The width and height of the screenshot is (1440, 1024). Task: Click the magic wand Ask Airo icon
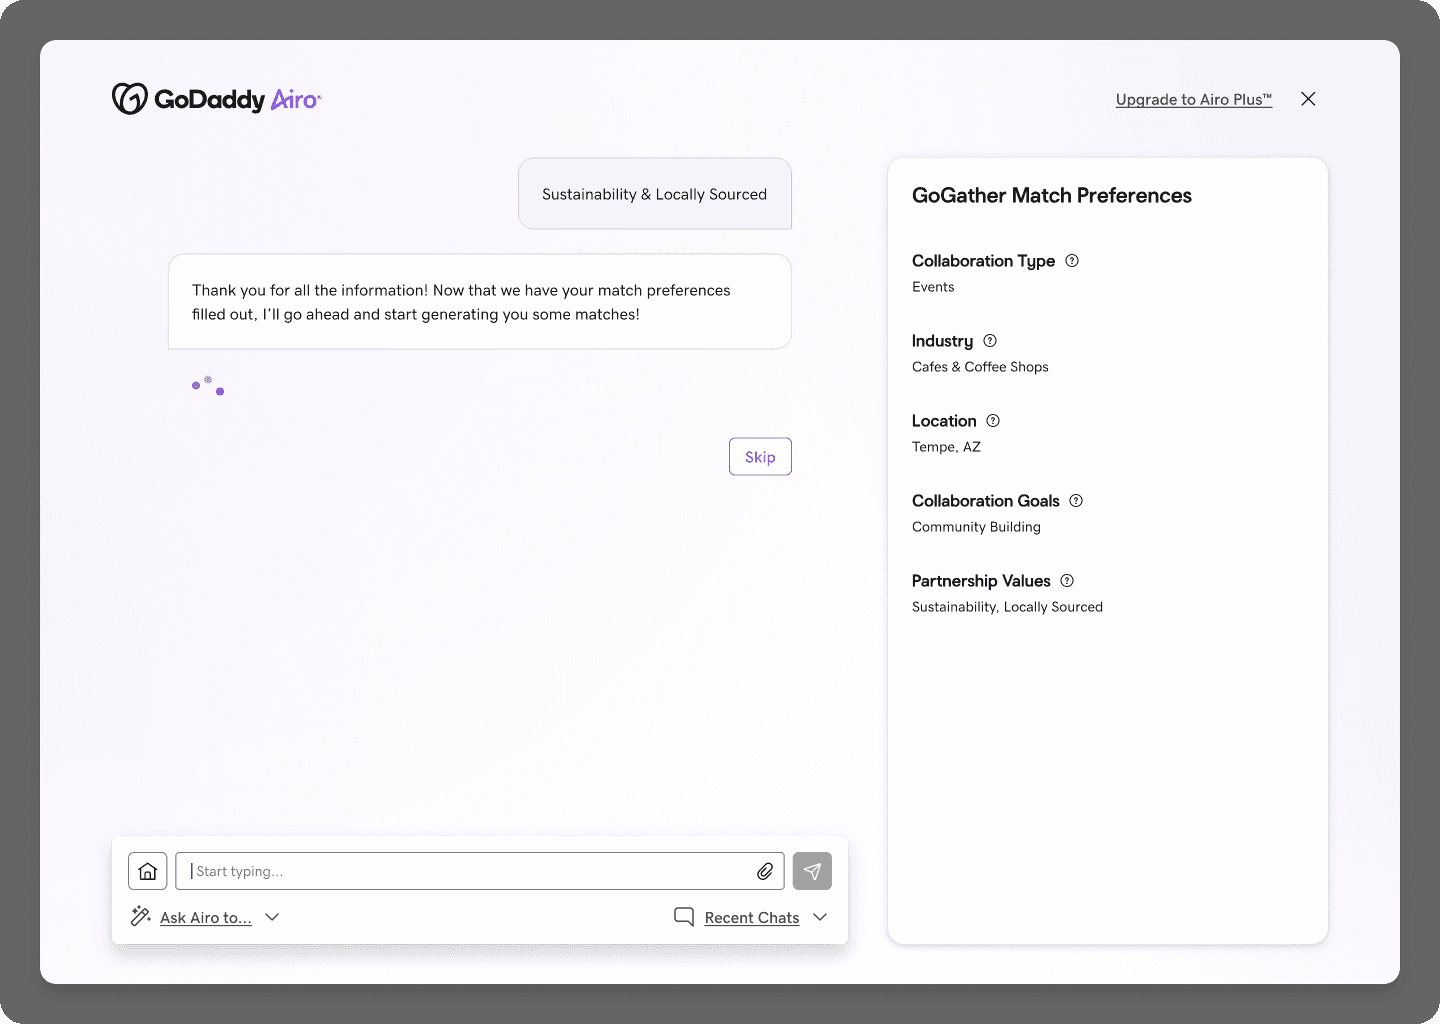[141, 916]
